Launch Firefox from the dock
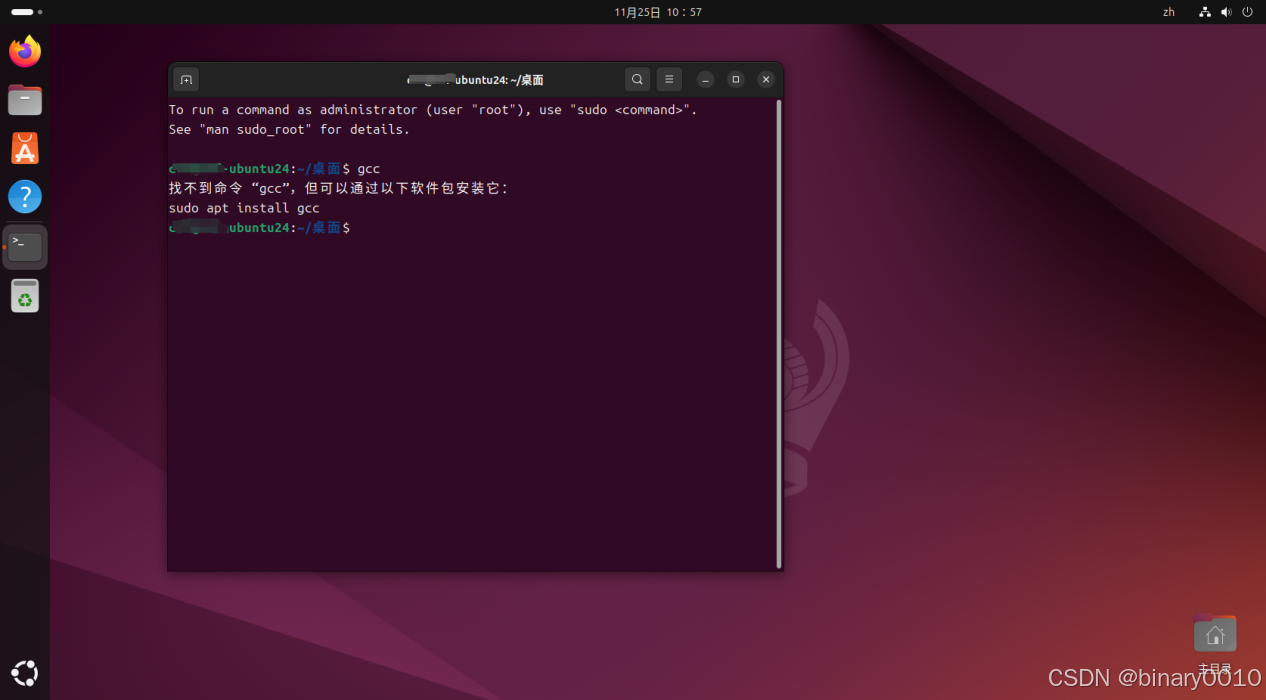 (x=25, y=50)
